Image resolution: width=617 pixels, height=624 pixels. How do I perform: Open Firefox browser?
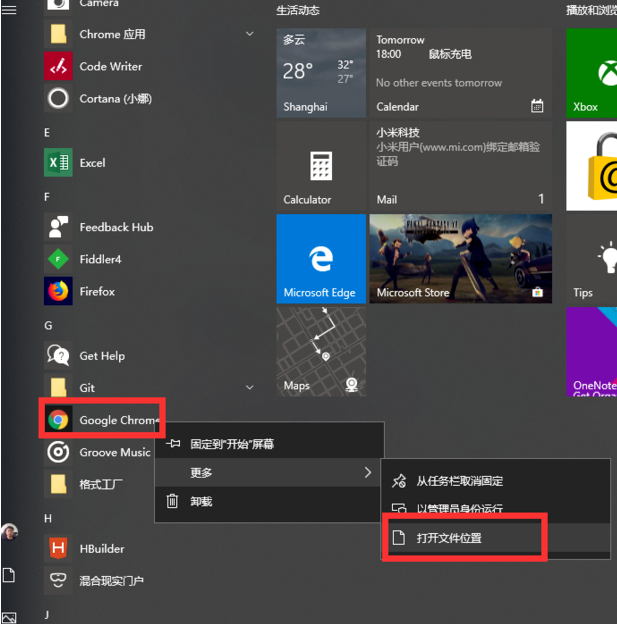[x=149, y=291]
